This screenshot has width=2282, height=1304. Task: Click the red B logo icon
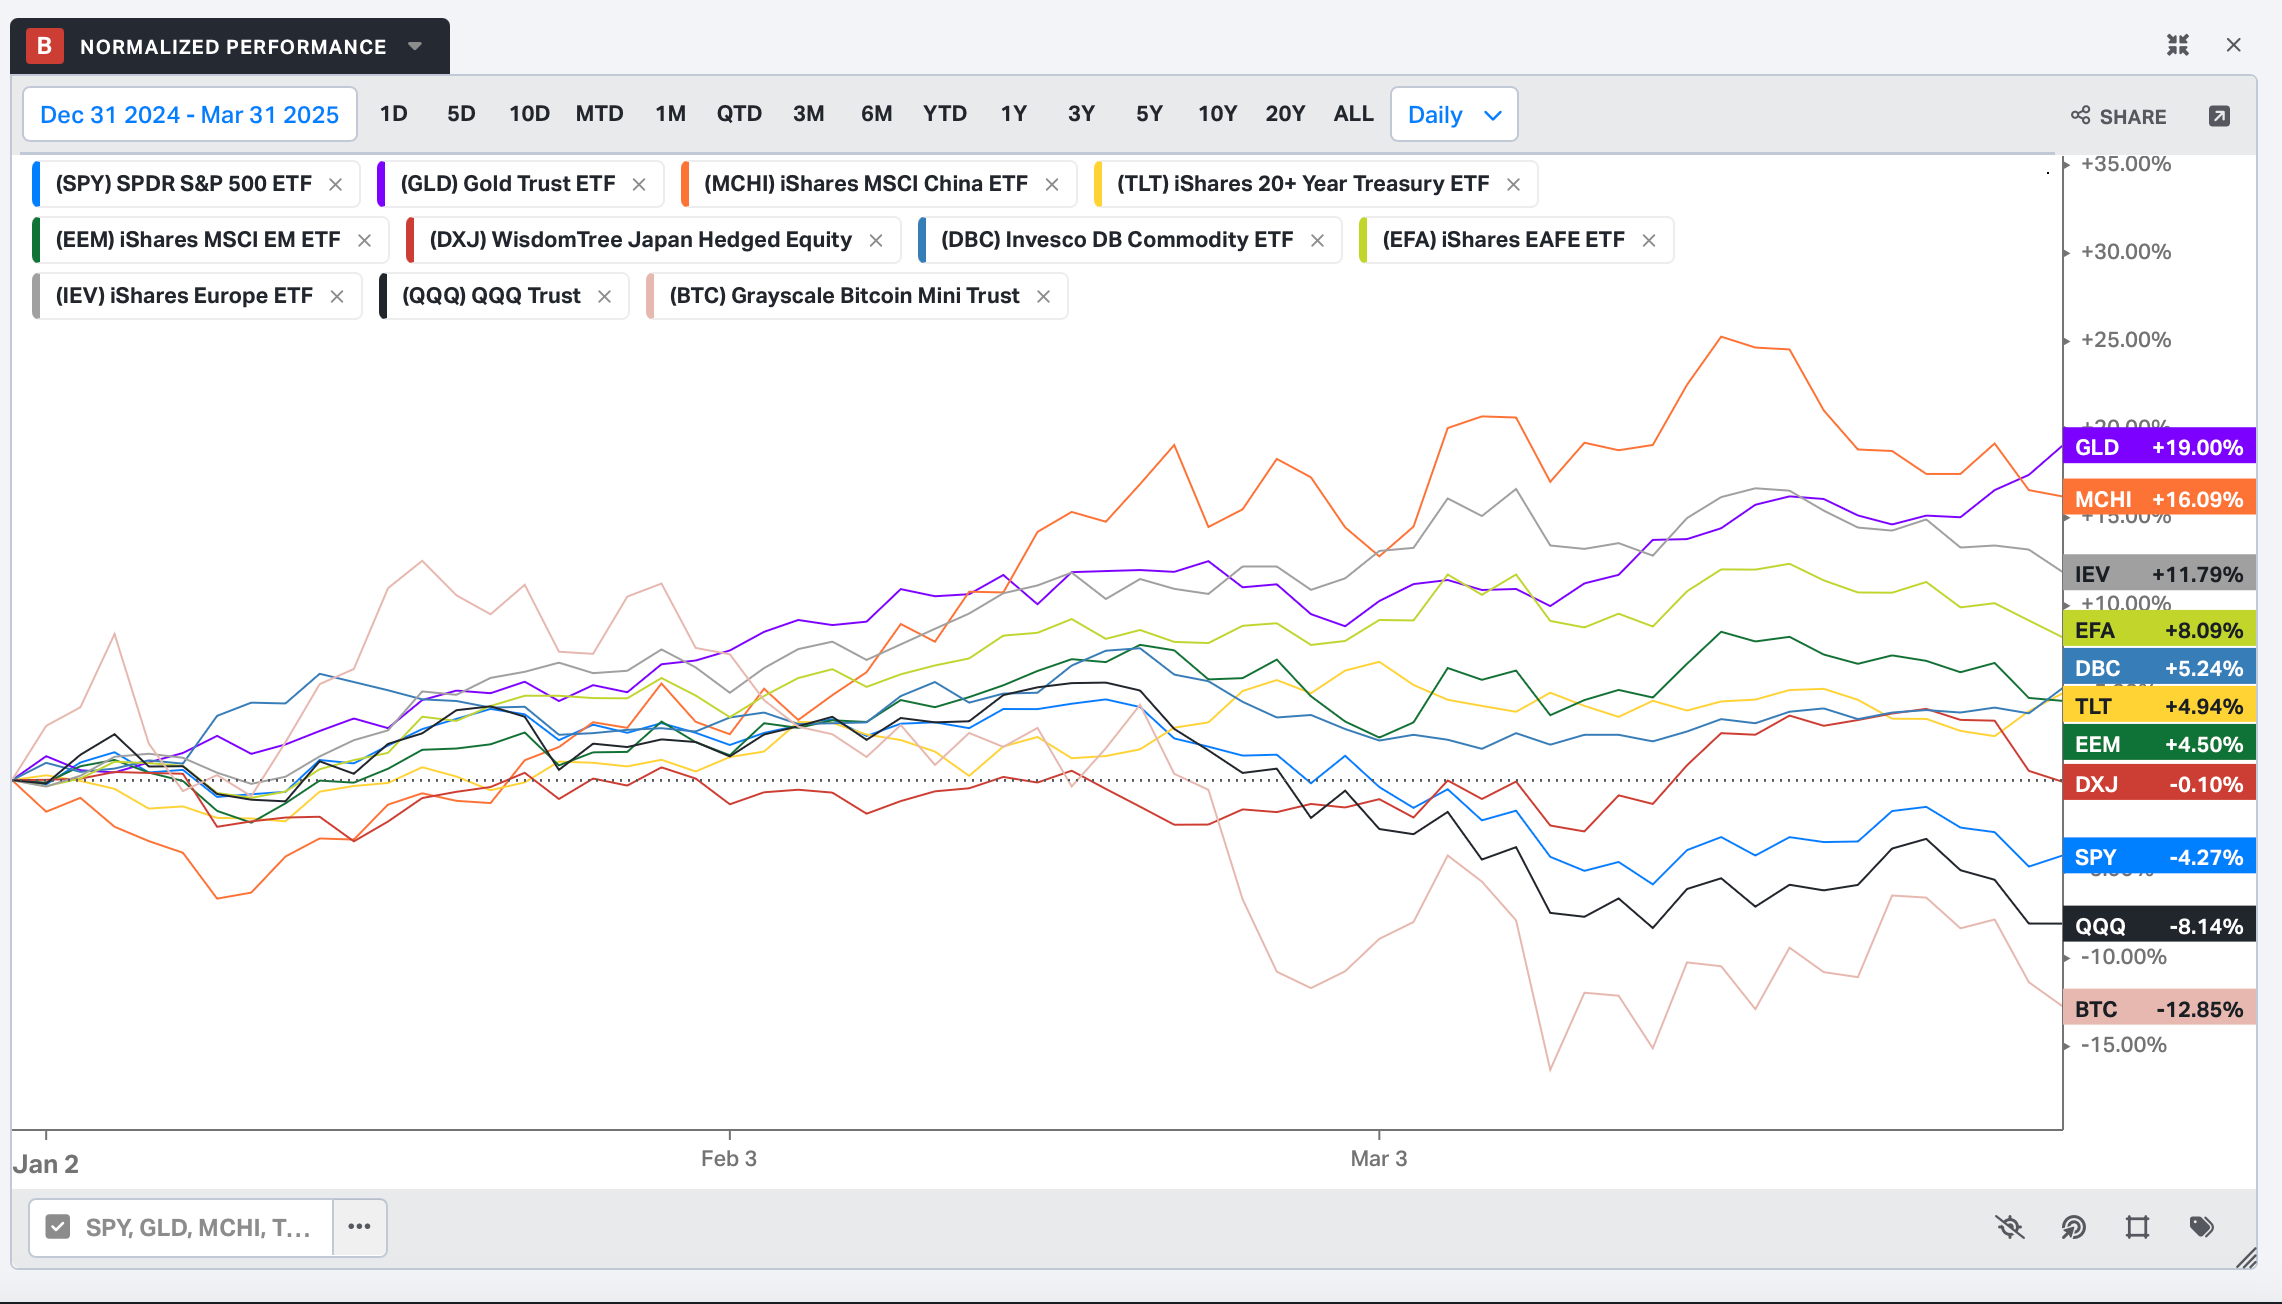pyautogui.click(x=44, y=46)
